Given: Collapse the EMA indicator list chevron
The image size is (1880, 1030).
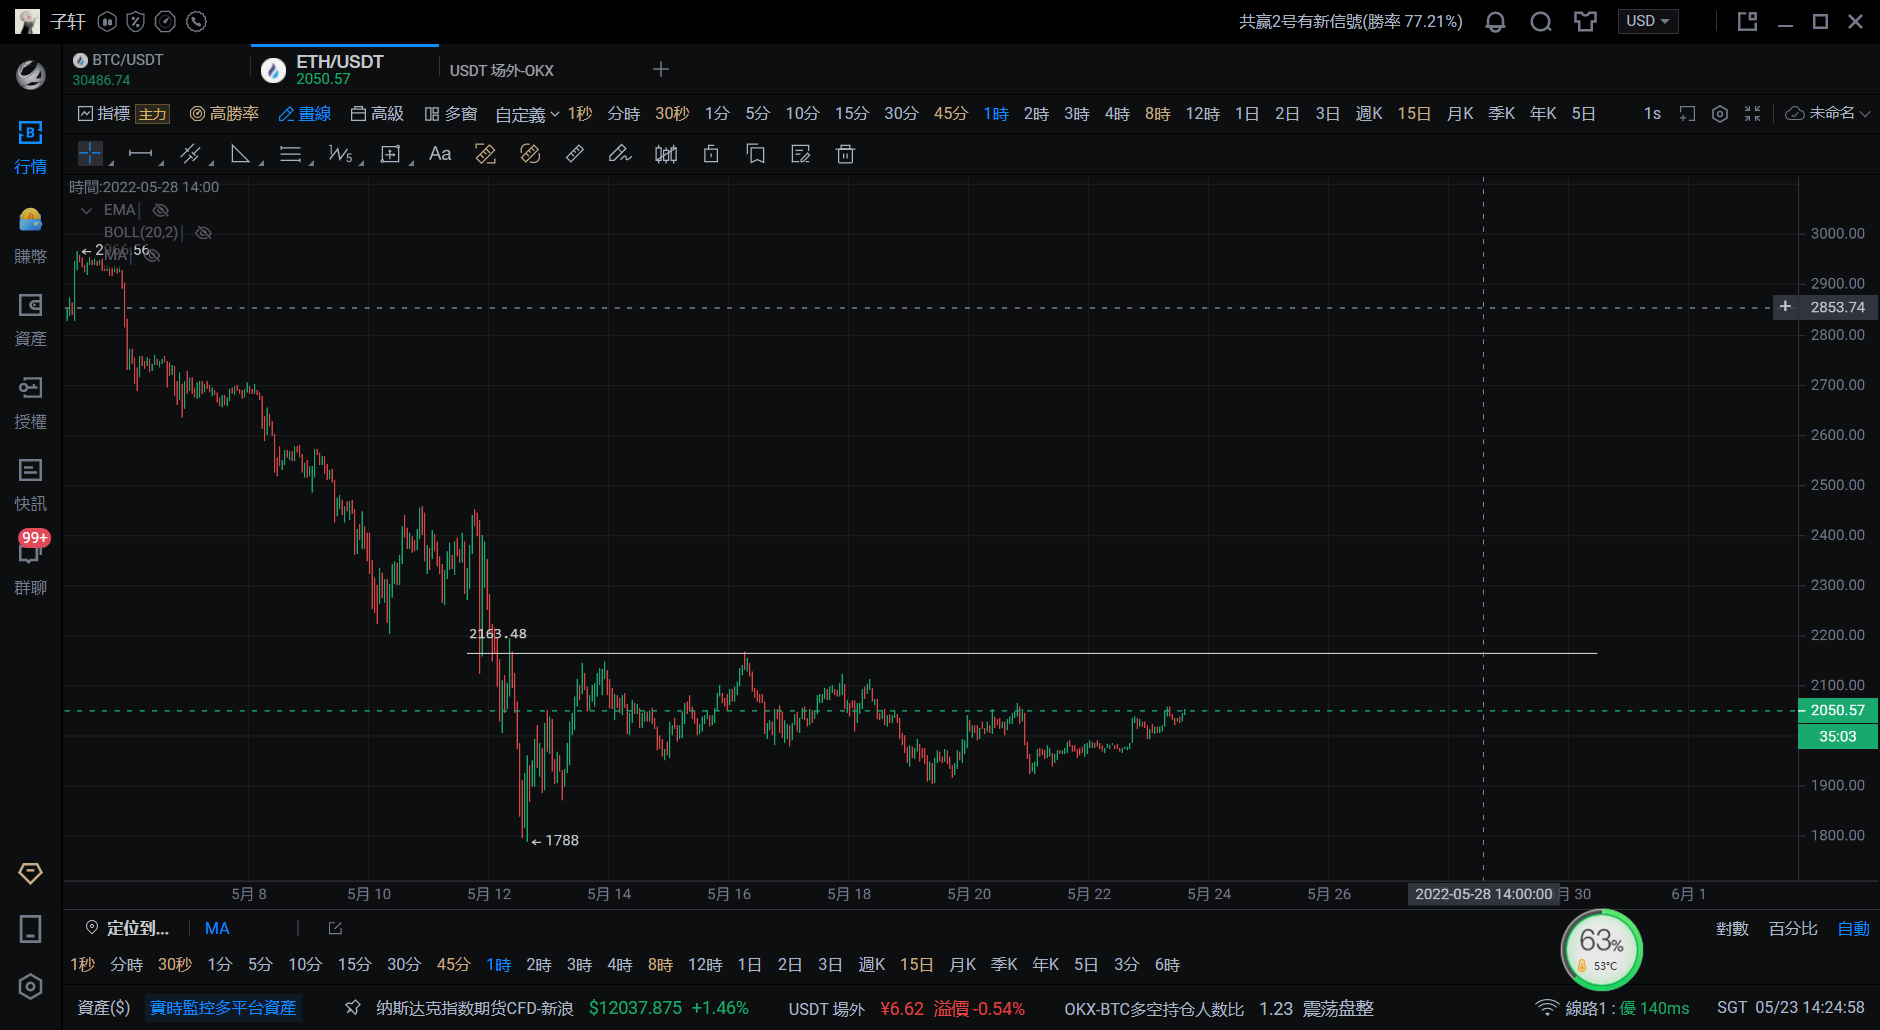Looking at the screenshot, I should tap(86, 210).
